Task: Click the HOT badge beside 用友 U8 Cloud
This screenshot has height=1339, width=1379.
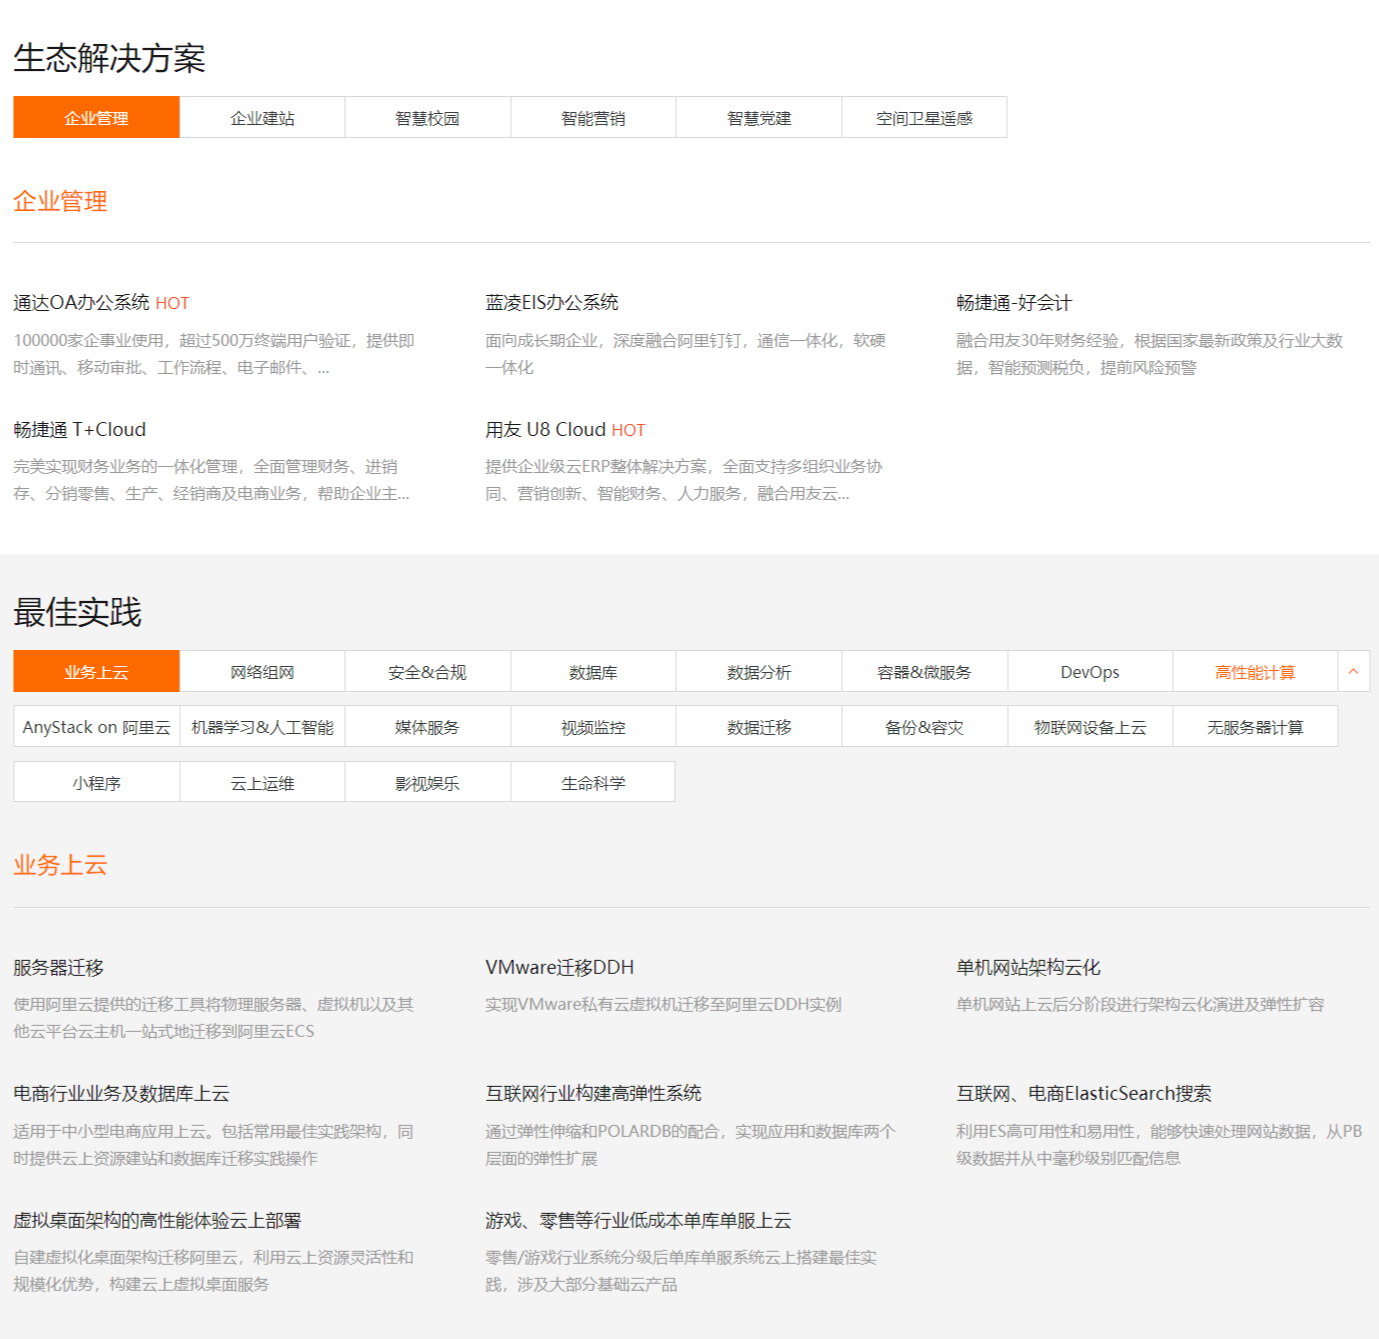Action: pos(628,430)
